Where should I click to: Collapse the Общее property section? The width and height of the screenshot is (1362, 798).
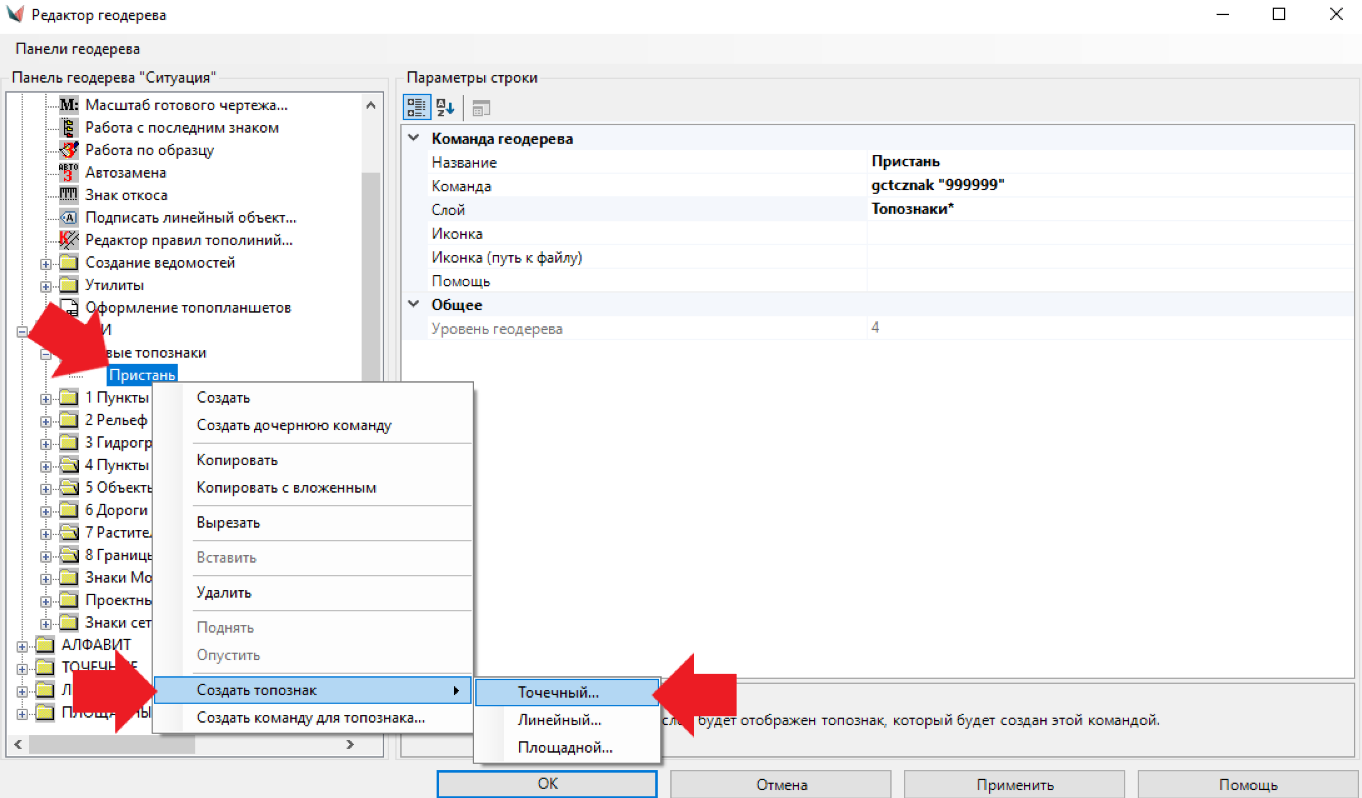click(x=414, y=305)
